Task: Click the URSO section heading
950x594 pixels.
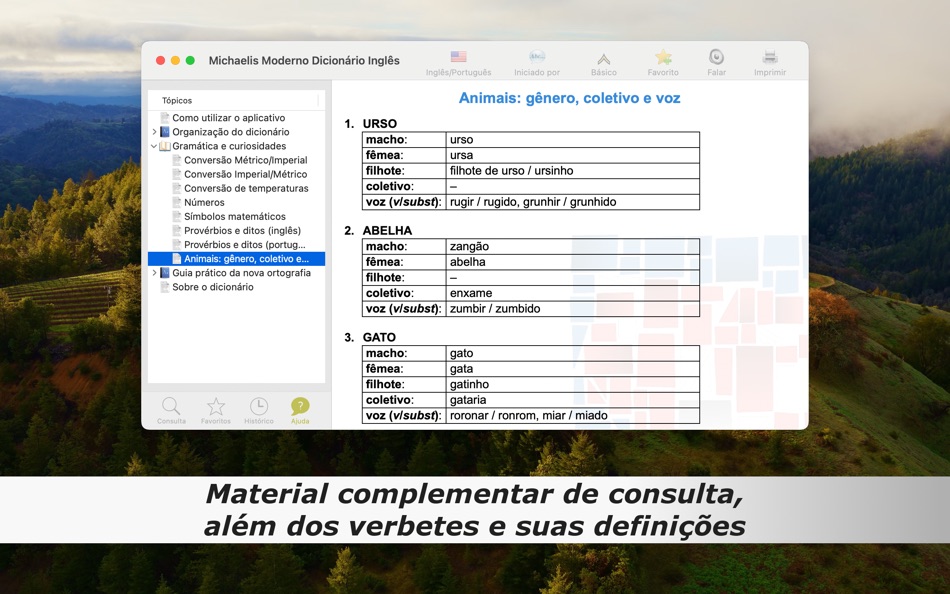Action: 379,124
